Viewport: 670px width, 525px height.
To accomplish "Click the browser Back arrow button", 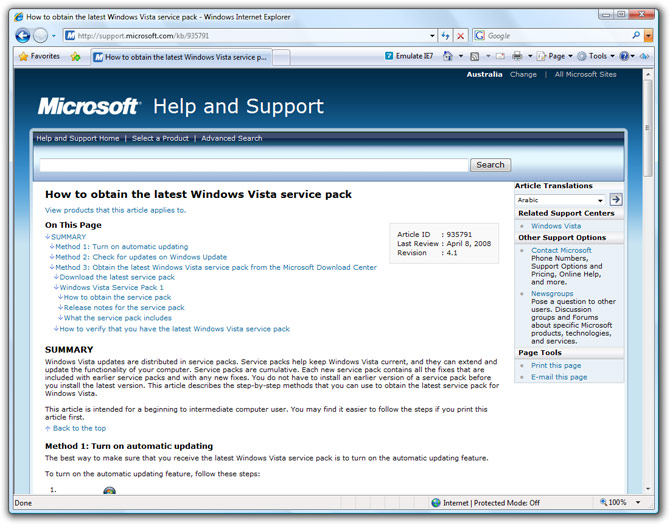I will coord(23,36).
